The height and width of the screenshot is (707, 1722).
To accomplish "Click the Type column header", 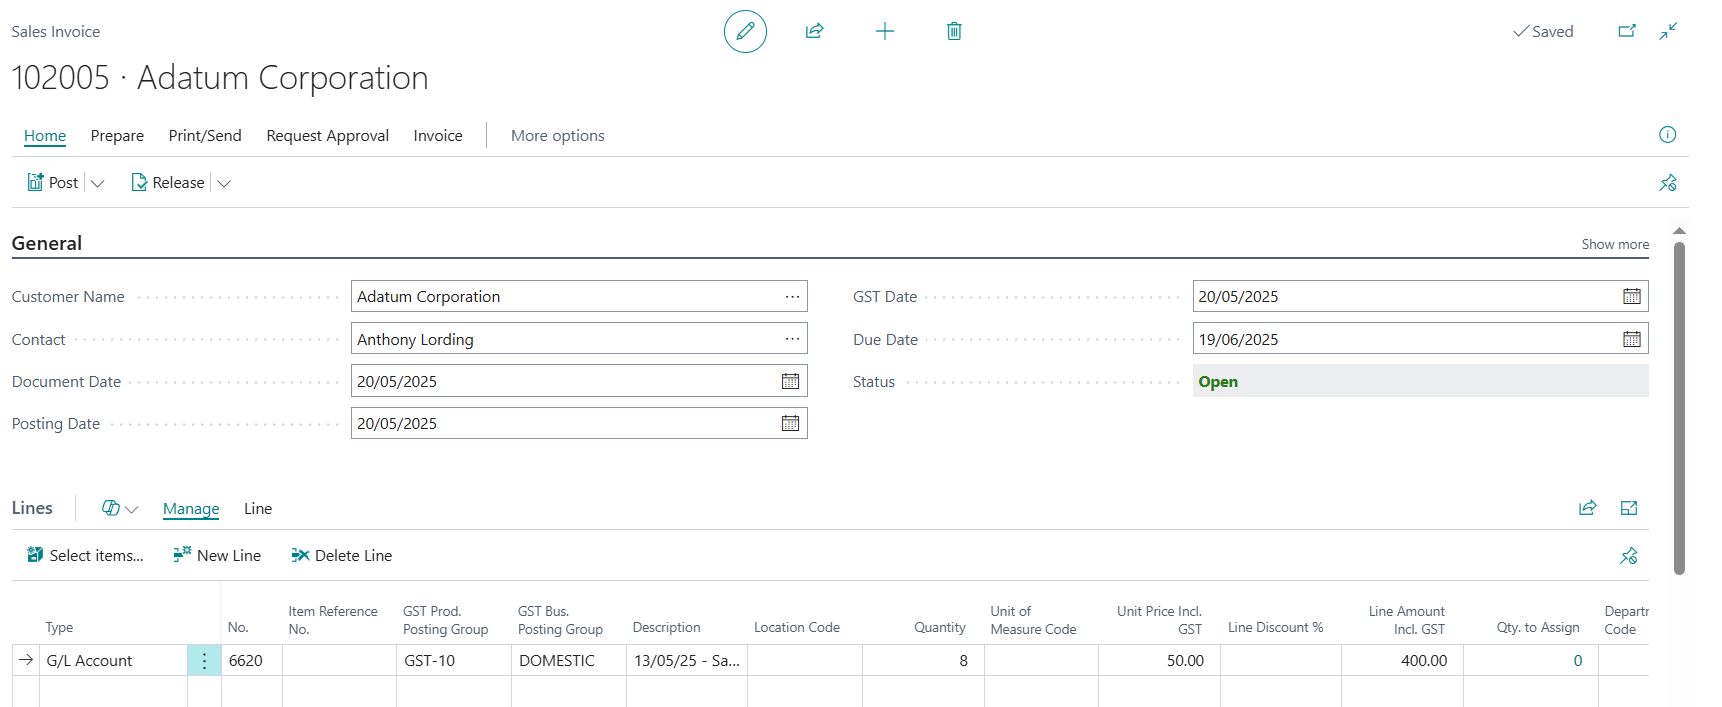I will (x=59, y=628).
